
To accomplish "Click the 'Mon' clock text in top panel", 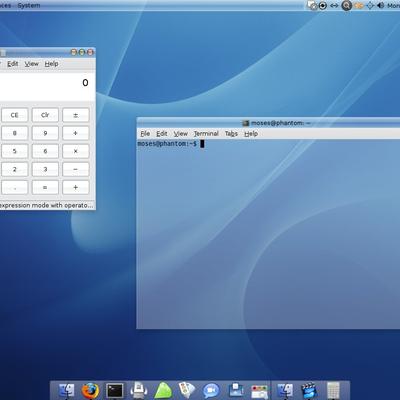I will pos(393,5).
